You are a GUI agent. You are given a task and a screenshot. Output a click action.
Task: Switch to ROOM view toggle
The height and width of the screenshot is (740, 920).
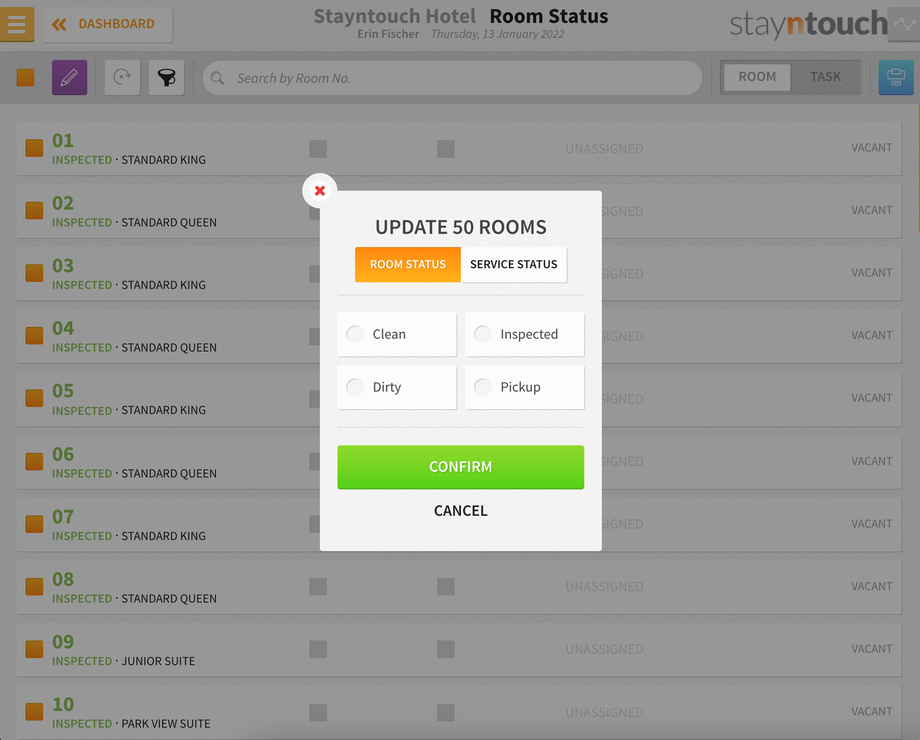[x=757, y=77]
